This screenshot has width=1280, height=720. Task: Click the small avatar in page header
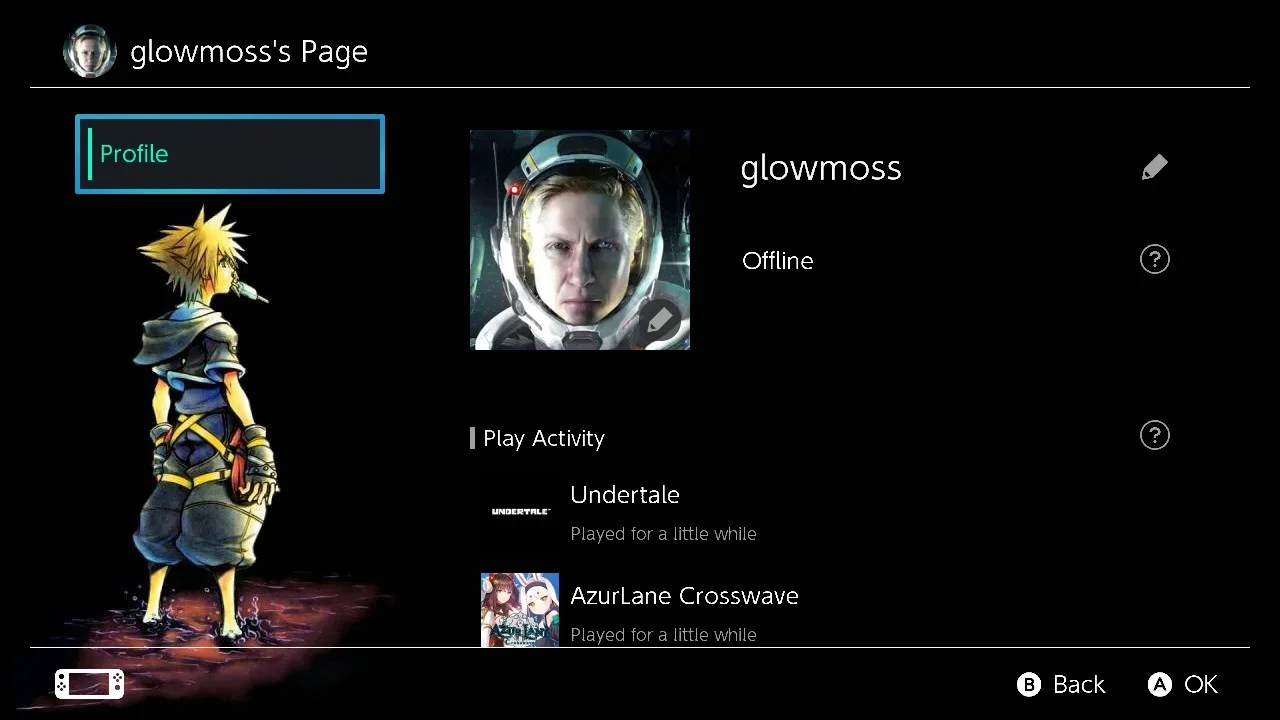[x=90, y=51]
